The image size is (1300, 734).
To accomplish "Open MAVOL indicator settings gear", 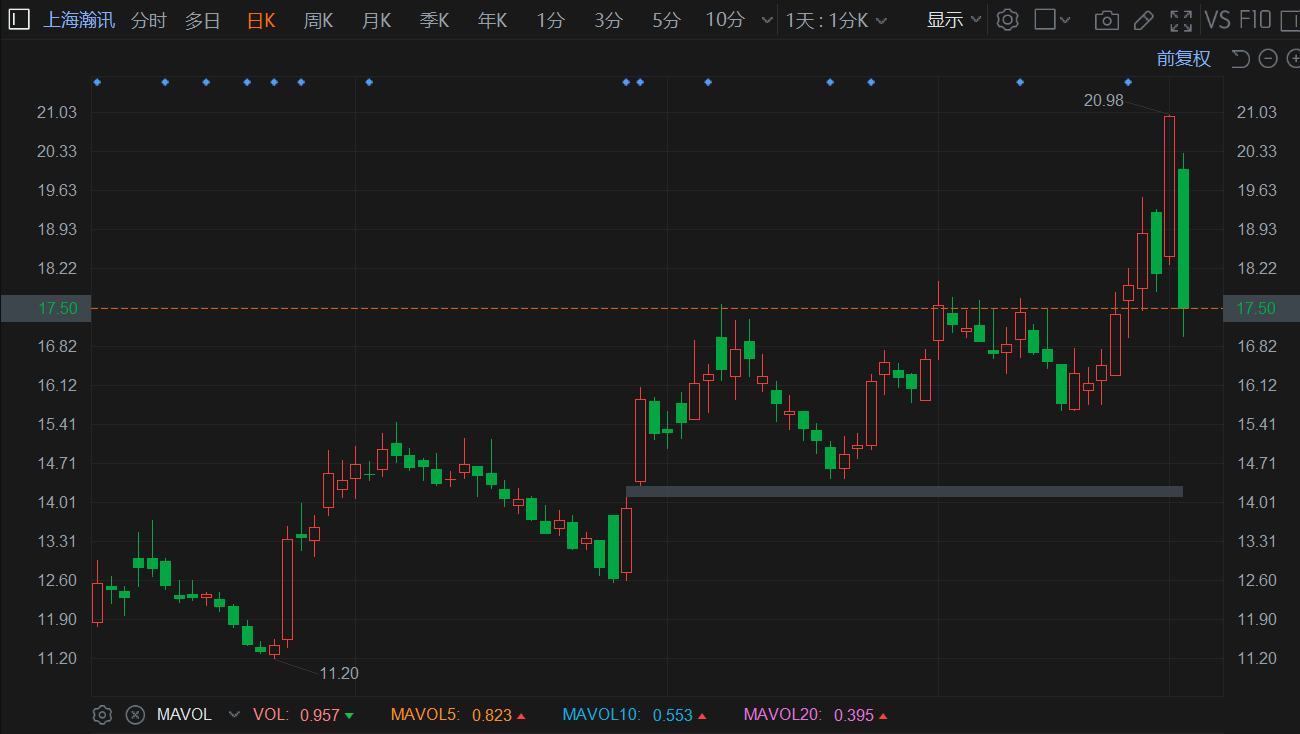I will point(102,715).
